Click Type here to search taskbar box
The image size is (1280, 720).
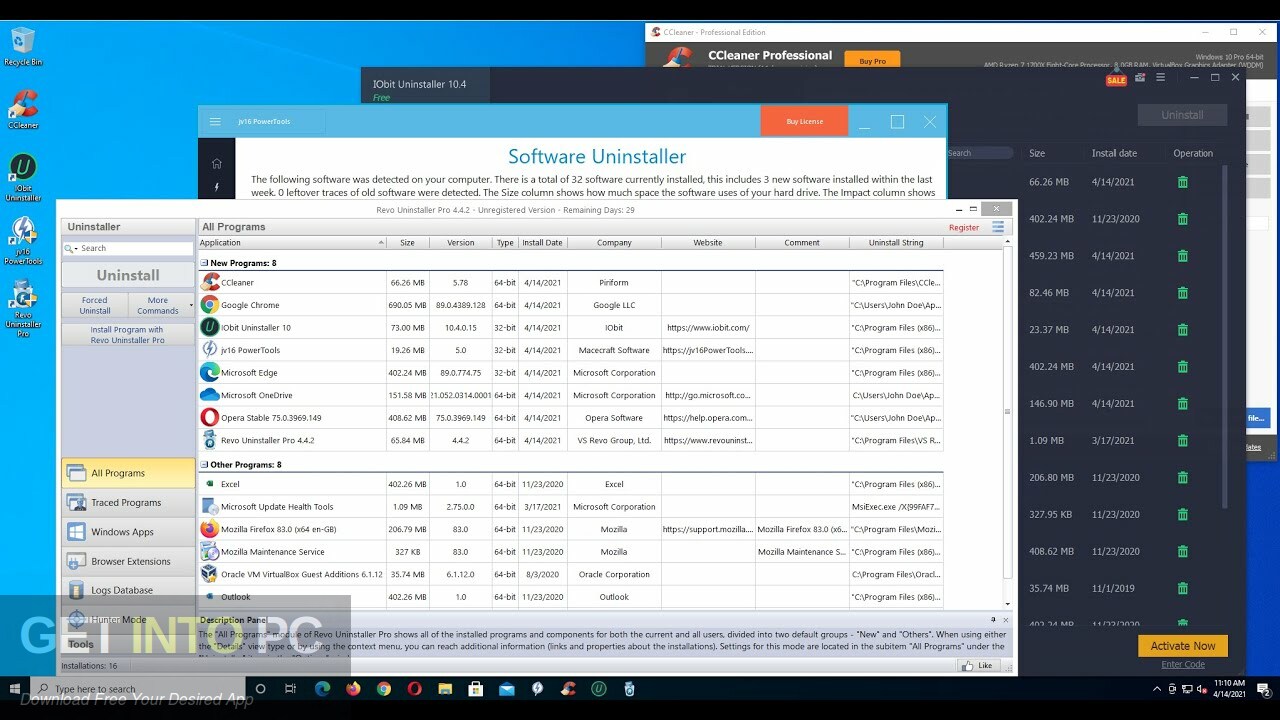[138, 689]
